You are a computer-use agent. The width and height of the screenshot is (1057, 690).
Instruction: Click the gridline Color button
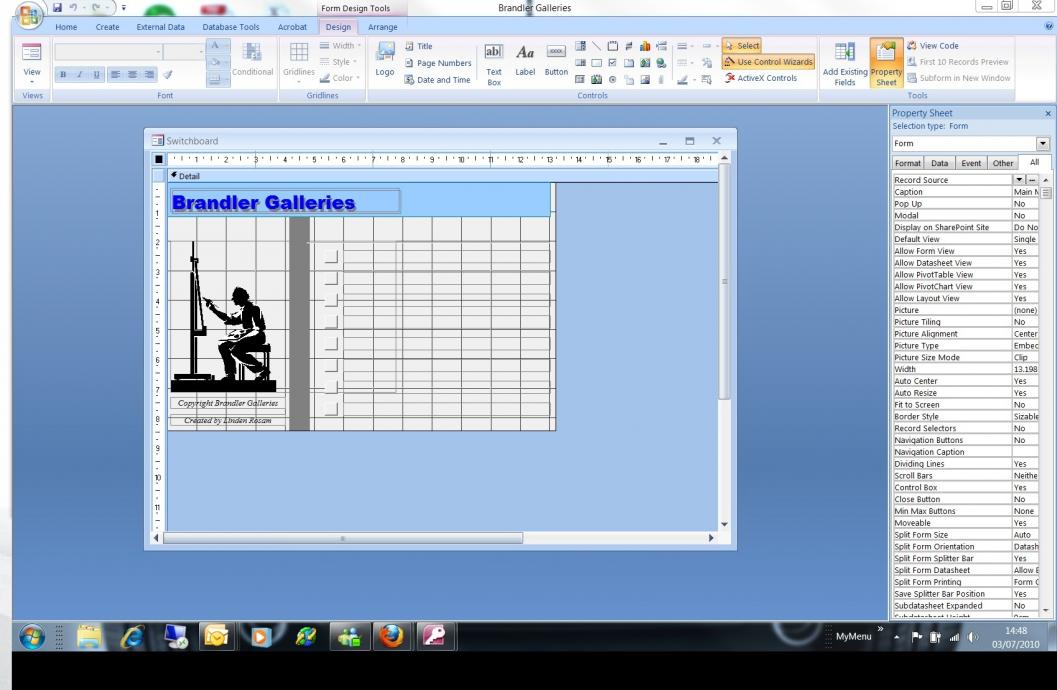point(340,78)
